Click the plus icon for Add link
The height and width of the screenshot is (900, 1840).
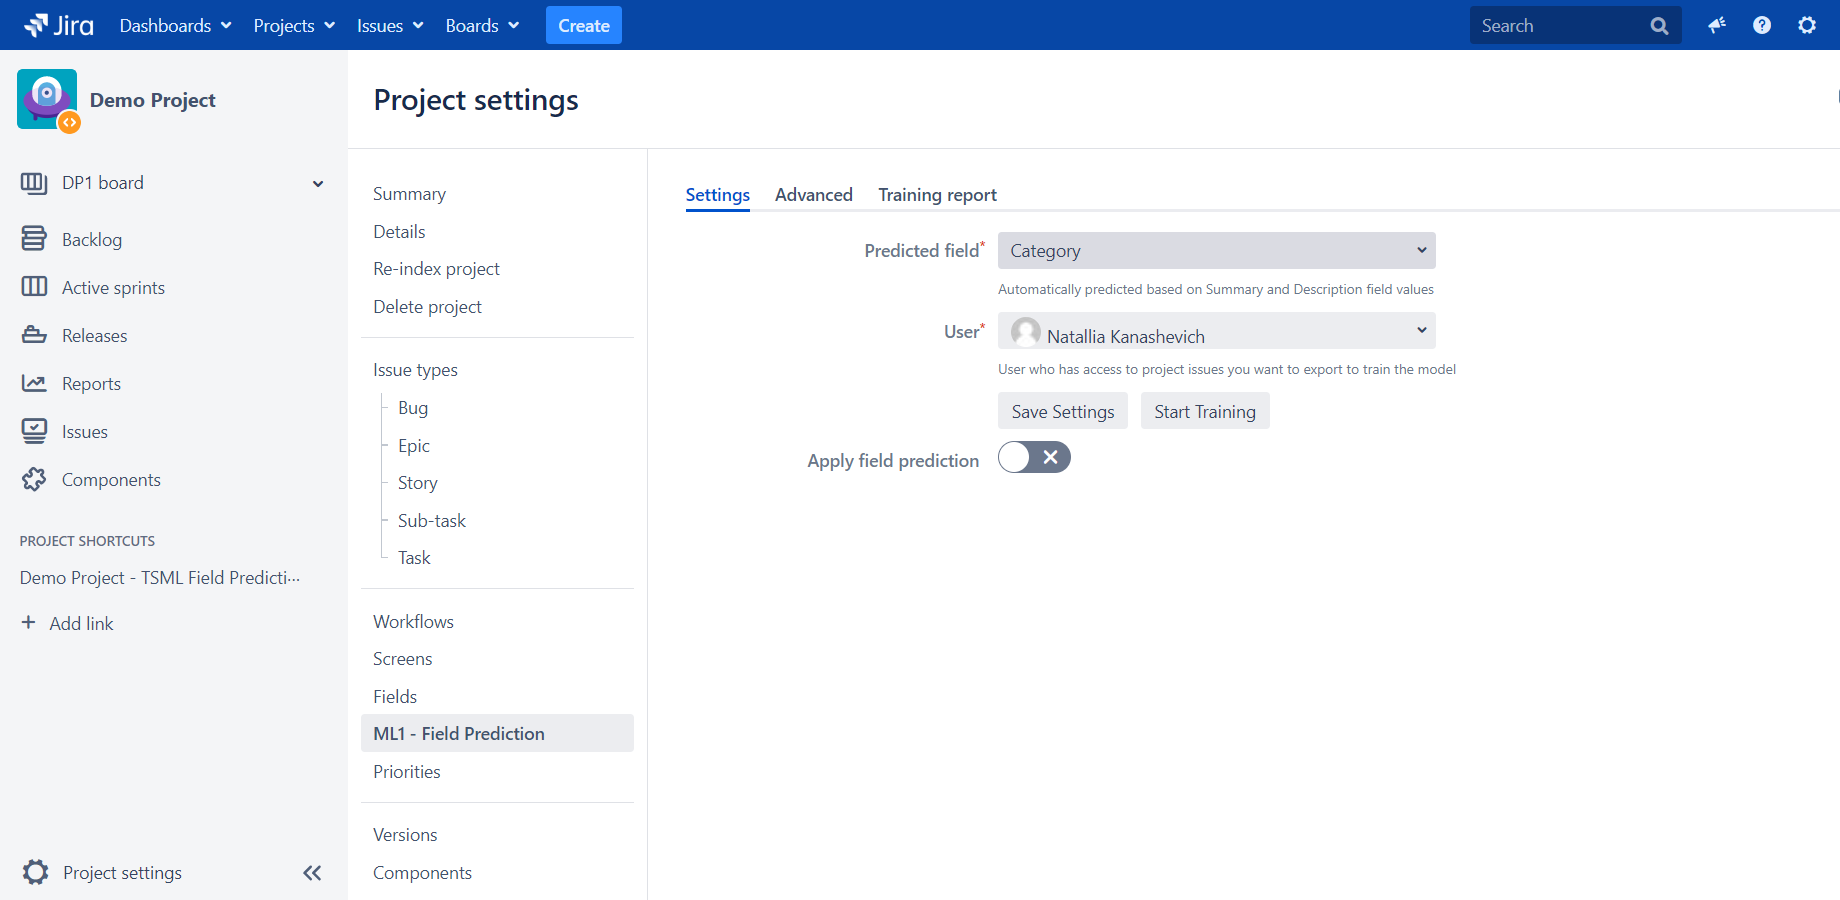coord(28,622)
